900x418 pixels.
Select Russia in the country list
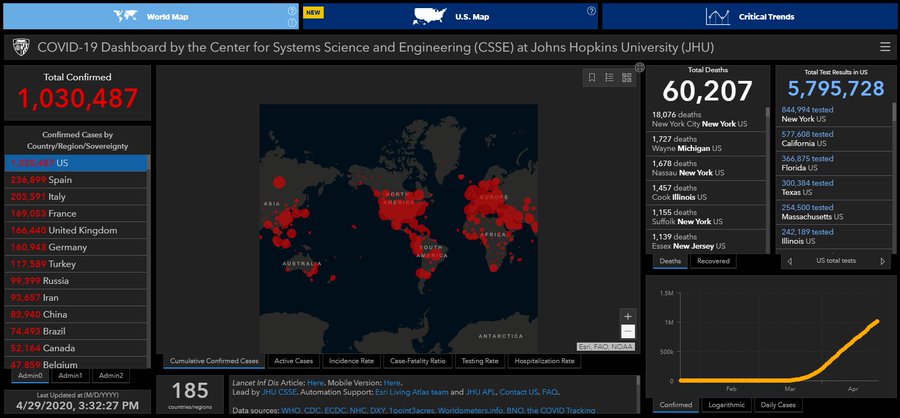(76, 281)
